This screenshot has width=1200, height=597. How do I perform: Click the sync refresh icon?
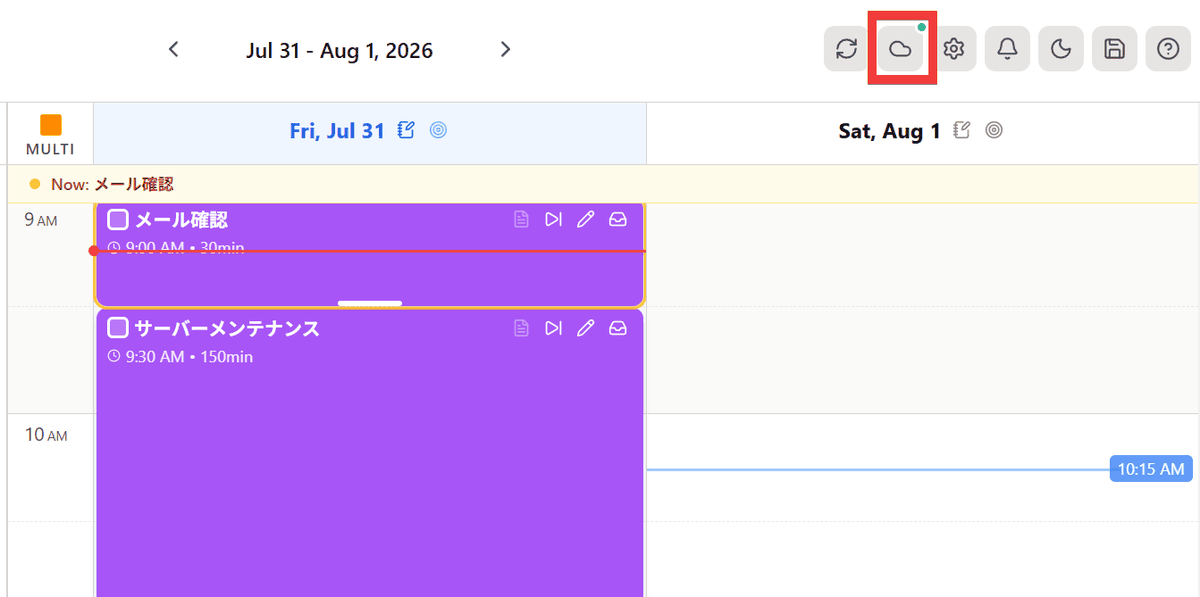(x=847, y=49)
